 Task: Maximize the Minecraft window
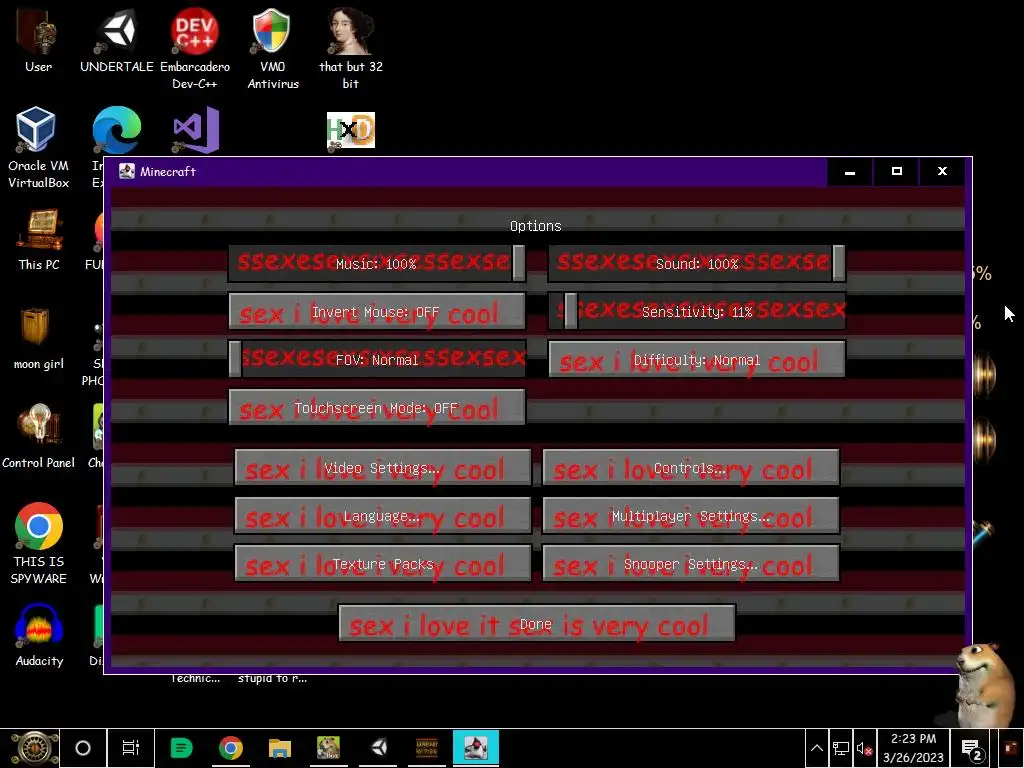[897, 172]
